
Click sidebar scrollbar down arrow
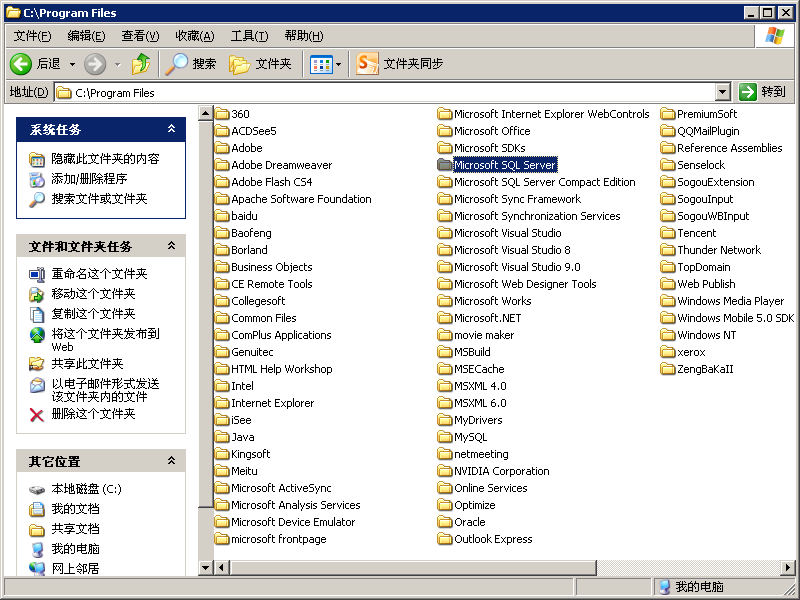(x=205, y=567)
